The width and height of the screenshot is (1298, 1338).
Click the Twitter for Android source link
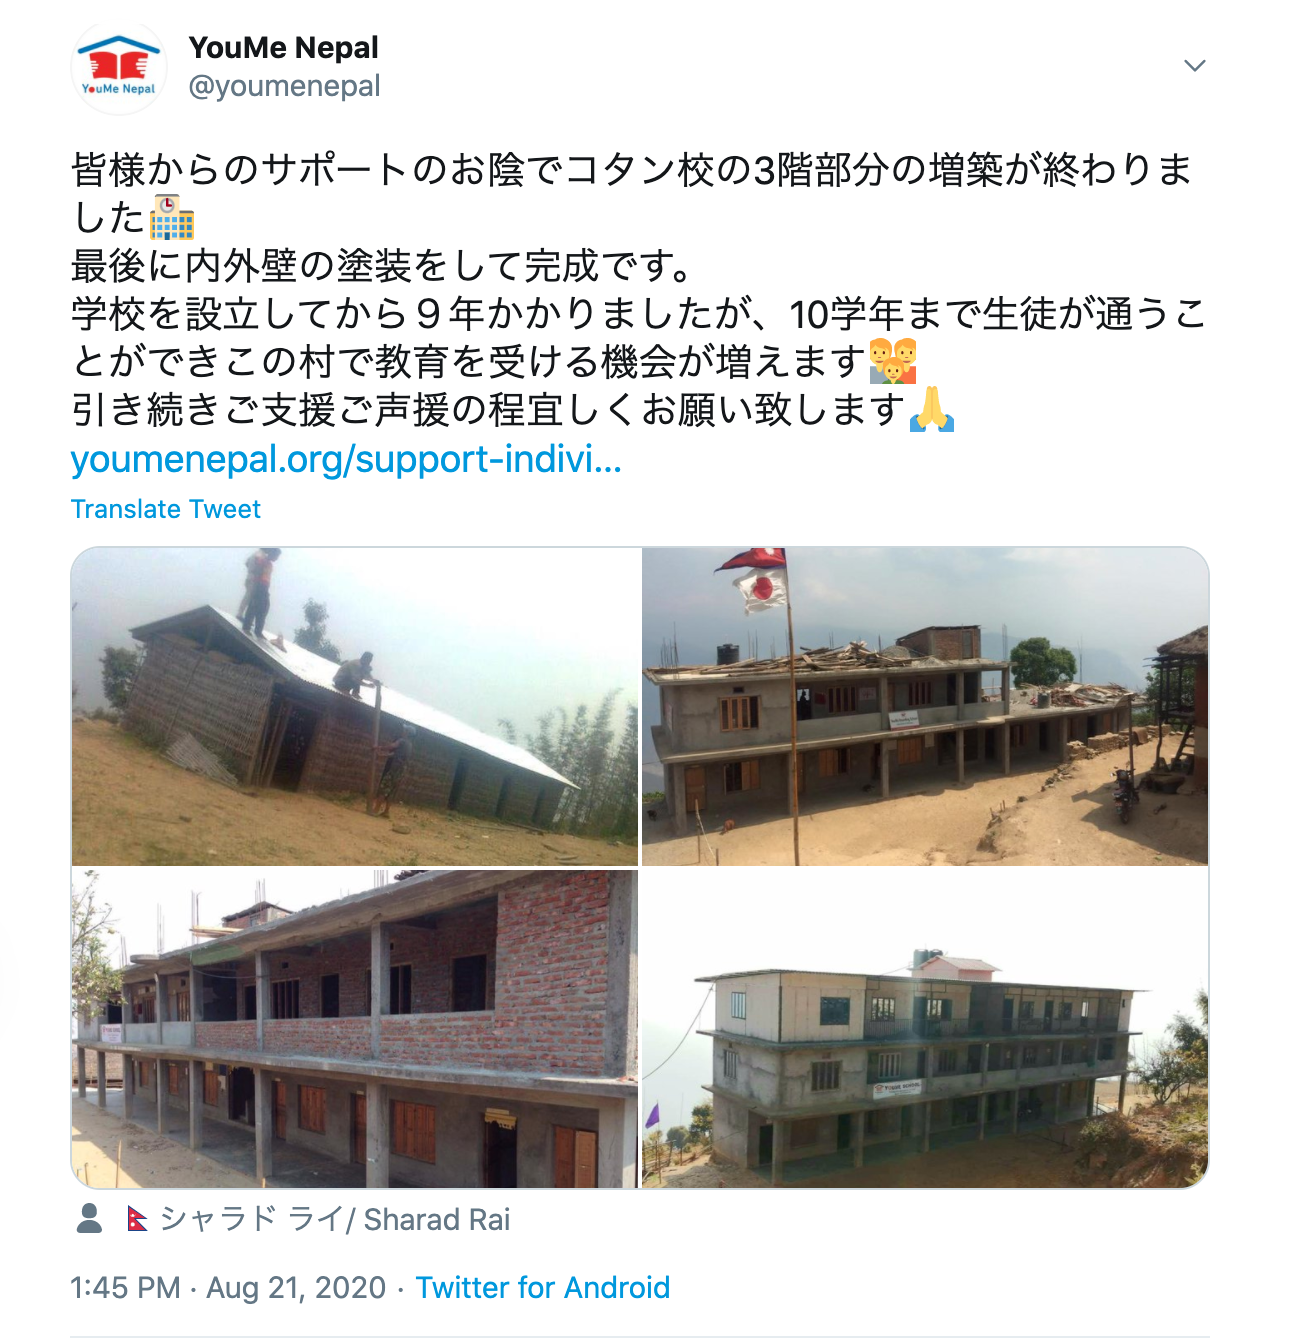(x=543, y=1287)
